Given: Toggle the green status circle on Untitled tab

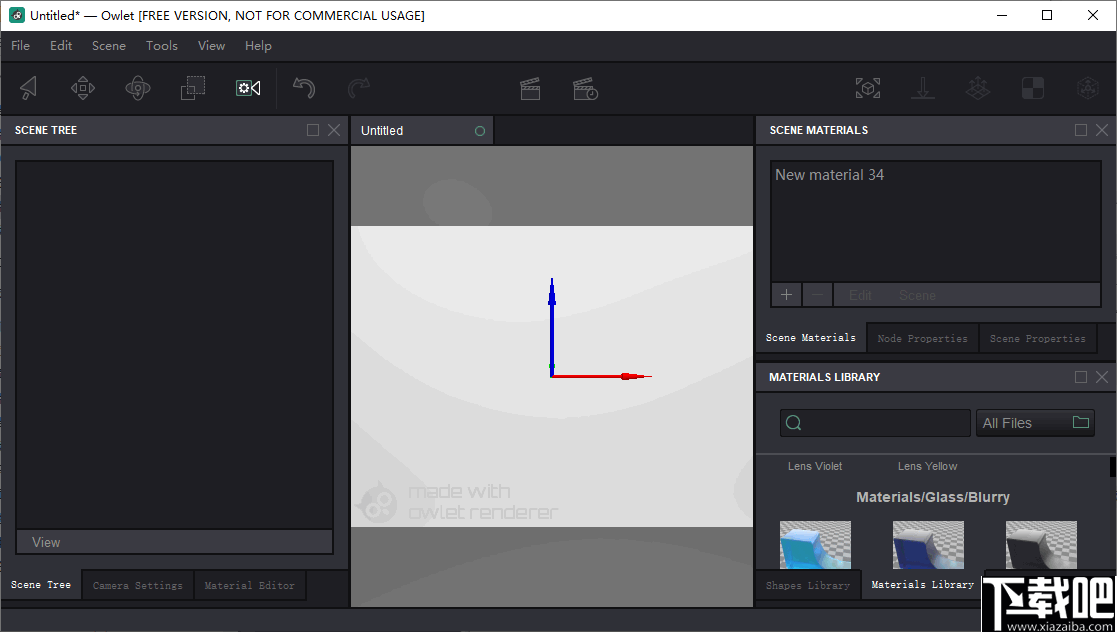Looking at the screenshot, I should (480, 130).
